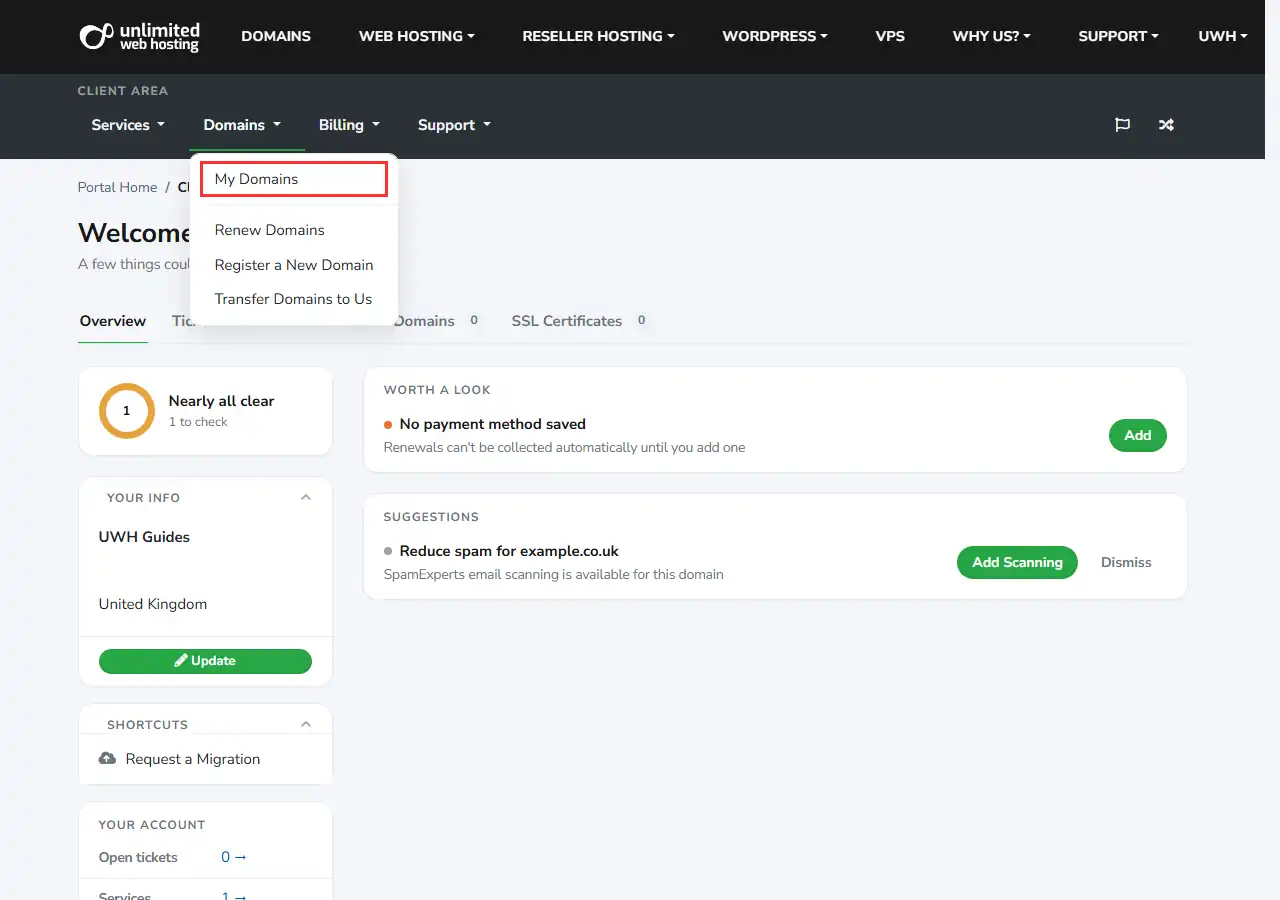Click the green Update button
Image resolution: width=1280 pixels, height=900 pixels.
pyautogui.click(x=205, y=661)
